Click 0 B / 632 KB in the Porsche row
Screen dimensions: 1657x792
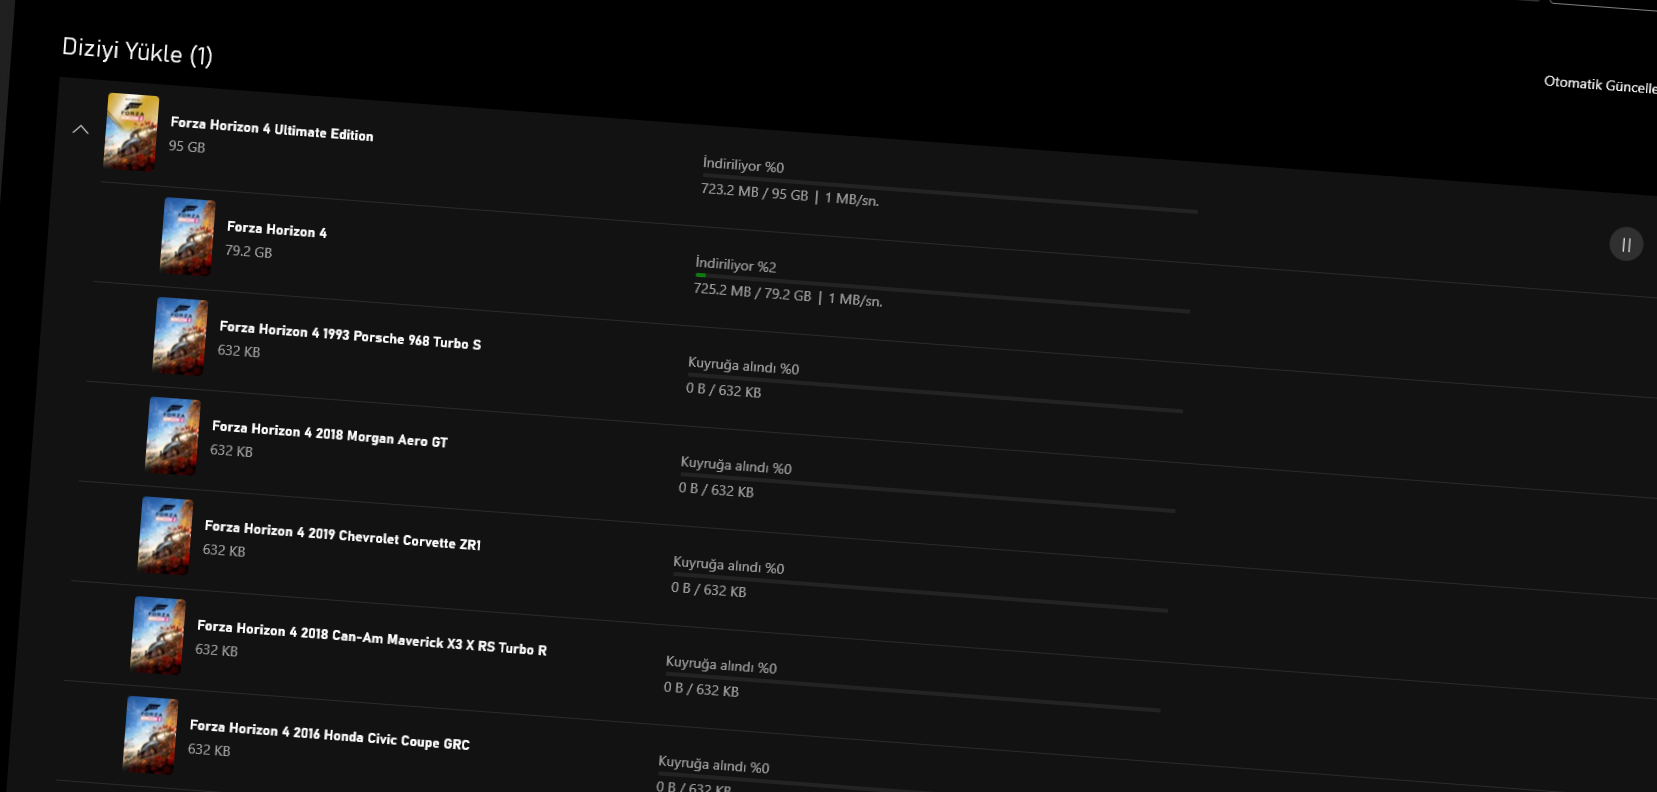click(724, 390)
